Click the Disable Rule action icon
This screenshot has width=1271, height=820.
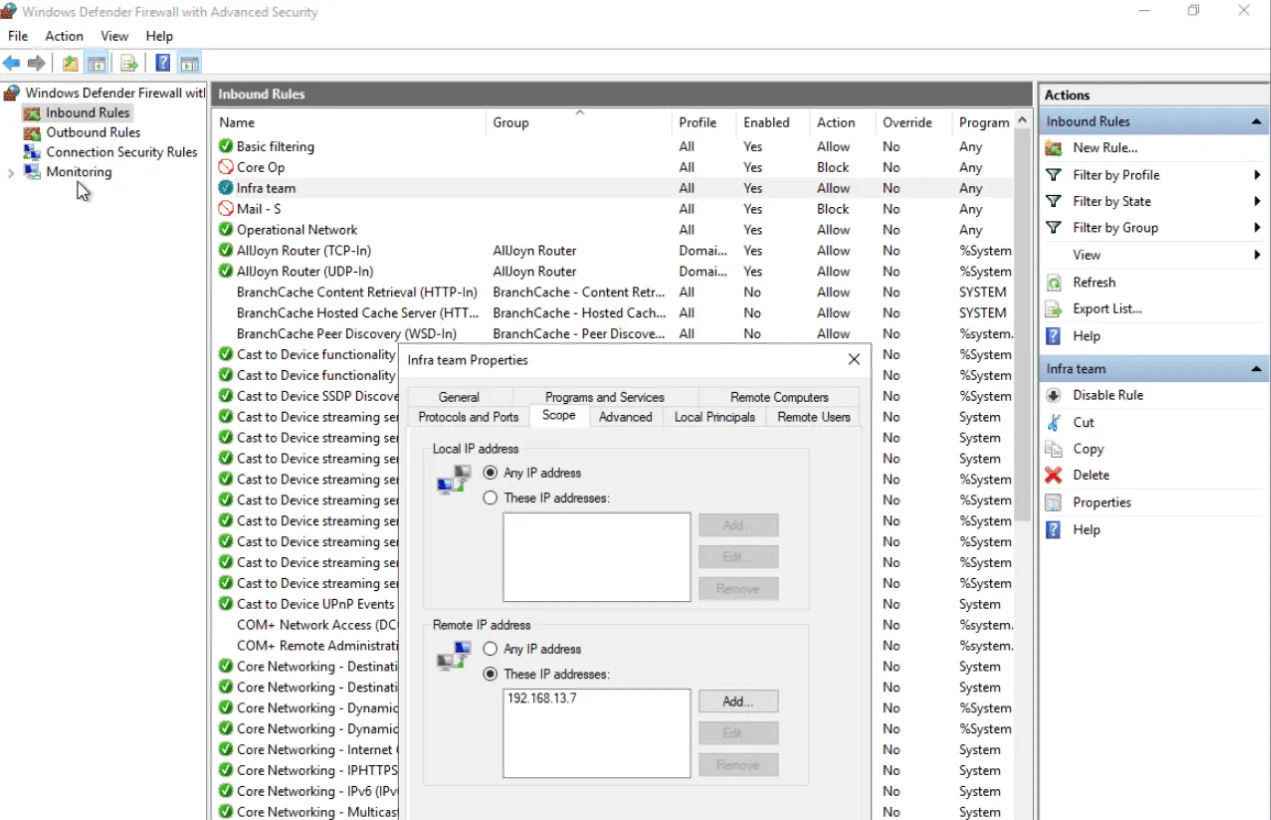1053,395
